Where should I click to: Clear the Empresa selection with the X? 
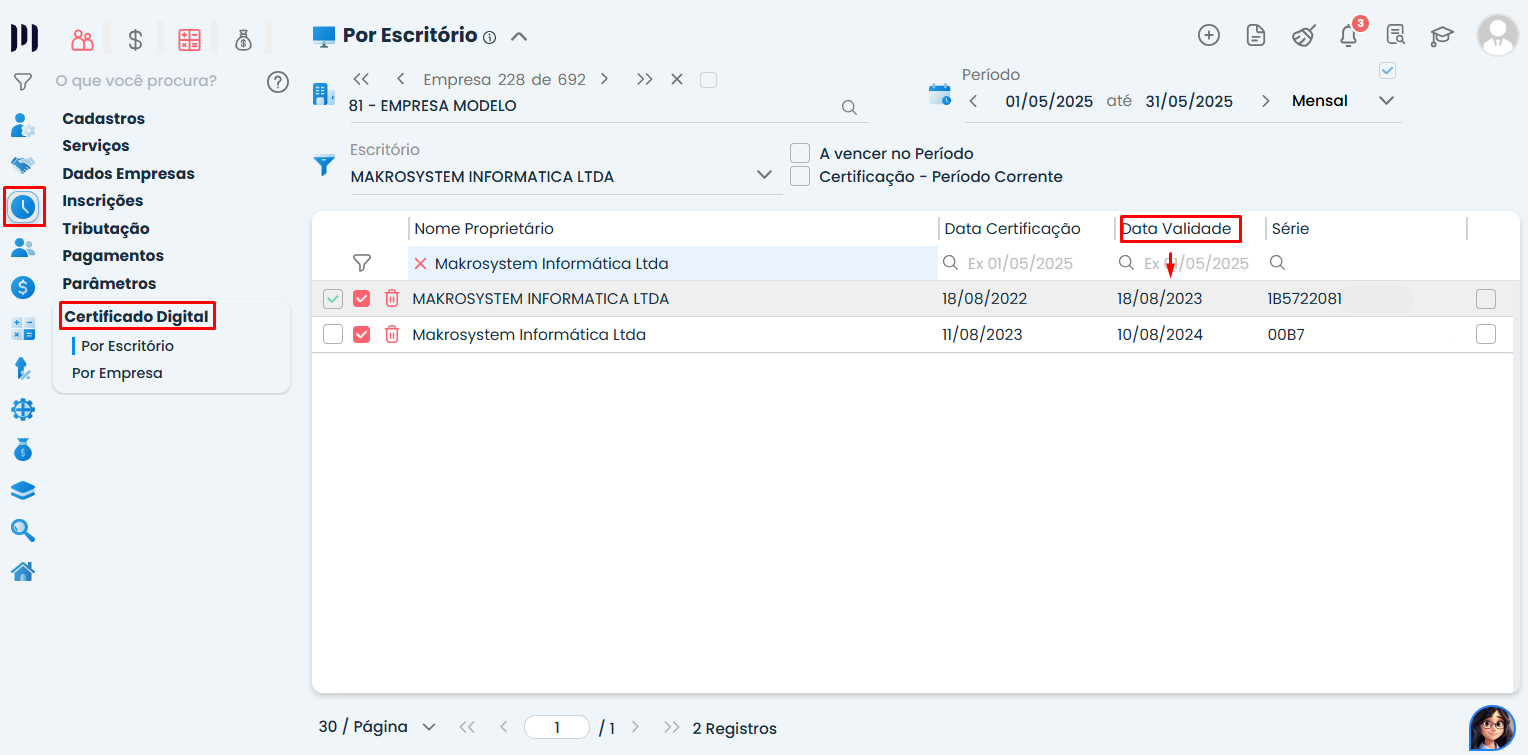pyautogui.click(x=677, y=79)
